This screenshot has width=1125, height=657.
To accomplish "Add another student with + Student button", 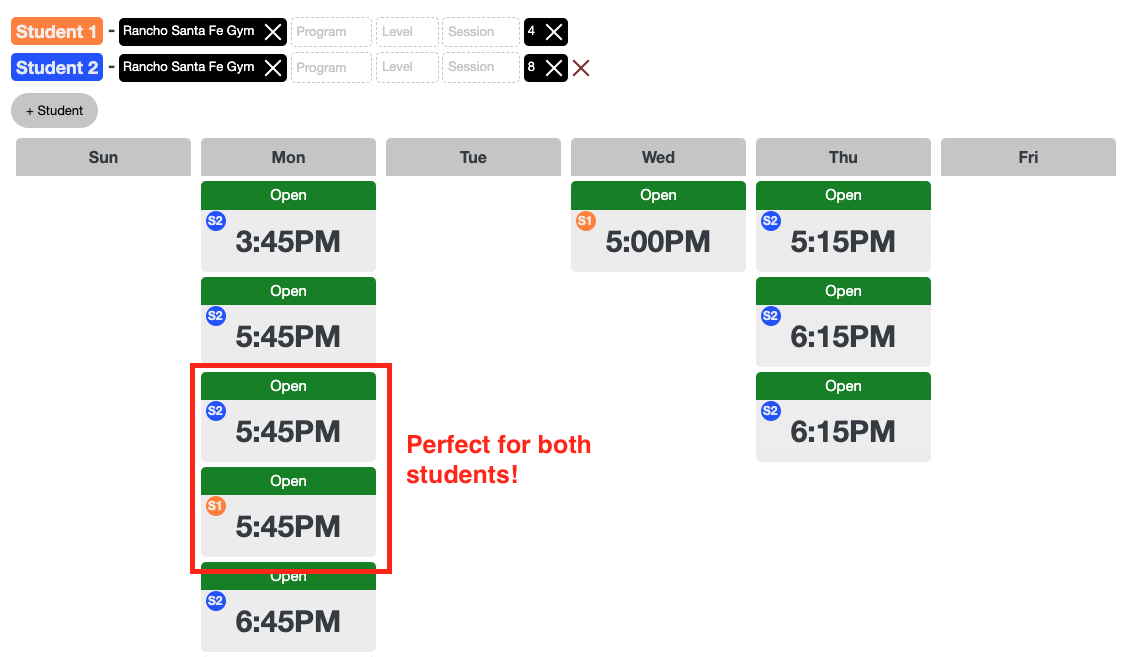I will pyautogui.click(x=54, y=110).
